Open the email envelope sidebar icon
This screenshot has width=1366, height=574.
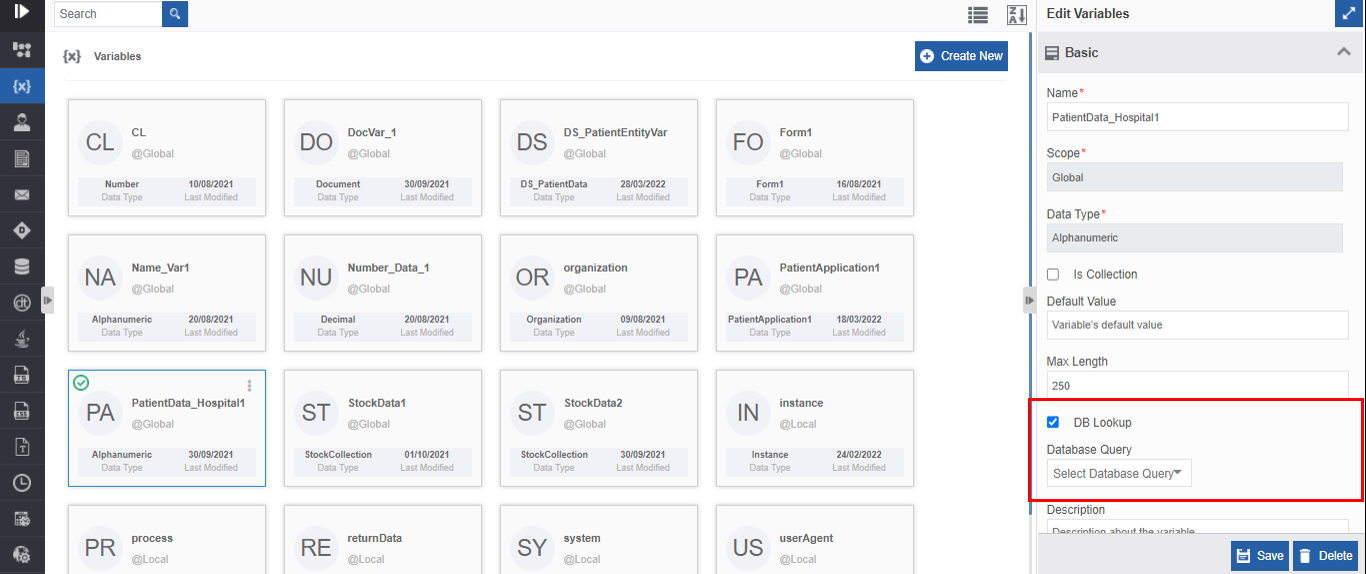(x=22, y=194)
